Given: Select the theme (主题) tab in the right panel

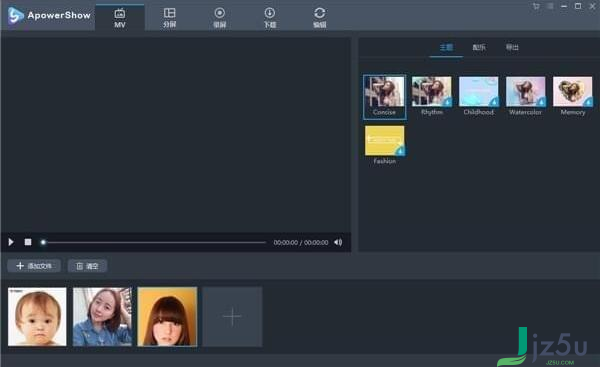Looking at the screenshot, I should pos(446,47).
